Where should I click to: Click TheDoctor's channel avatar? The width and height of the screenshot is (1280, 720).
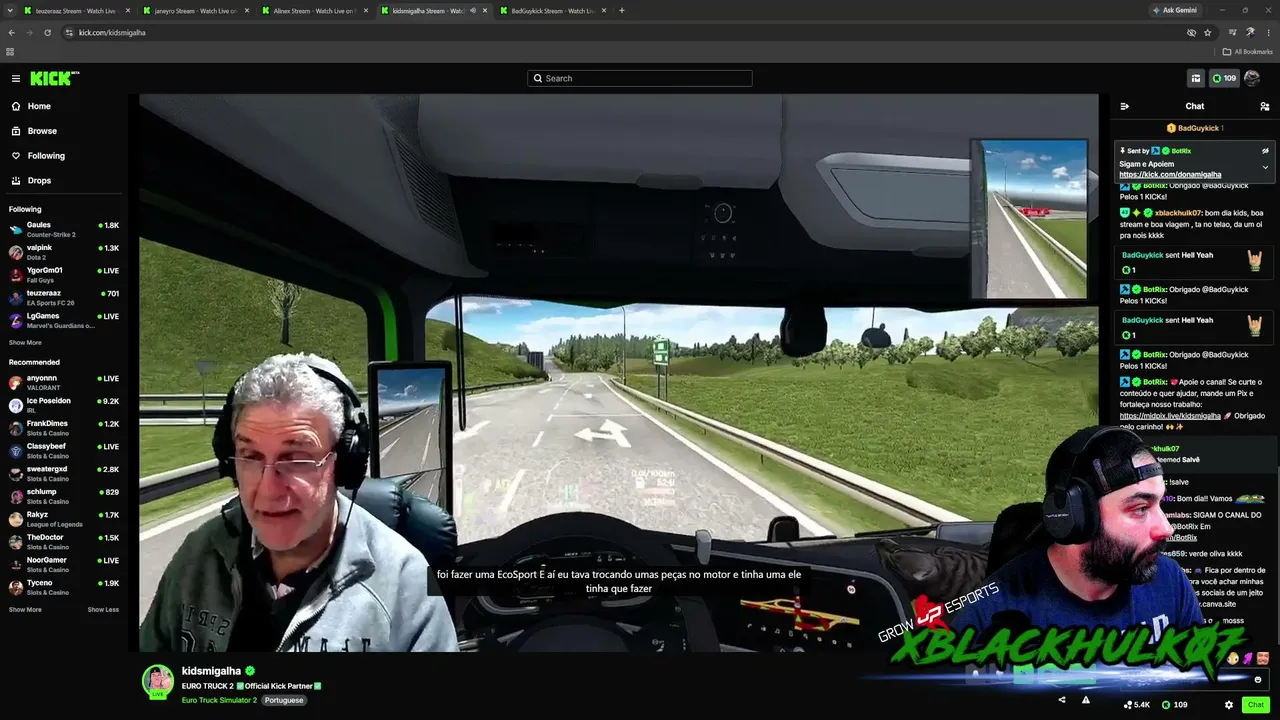coord(16,542)
